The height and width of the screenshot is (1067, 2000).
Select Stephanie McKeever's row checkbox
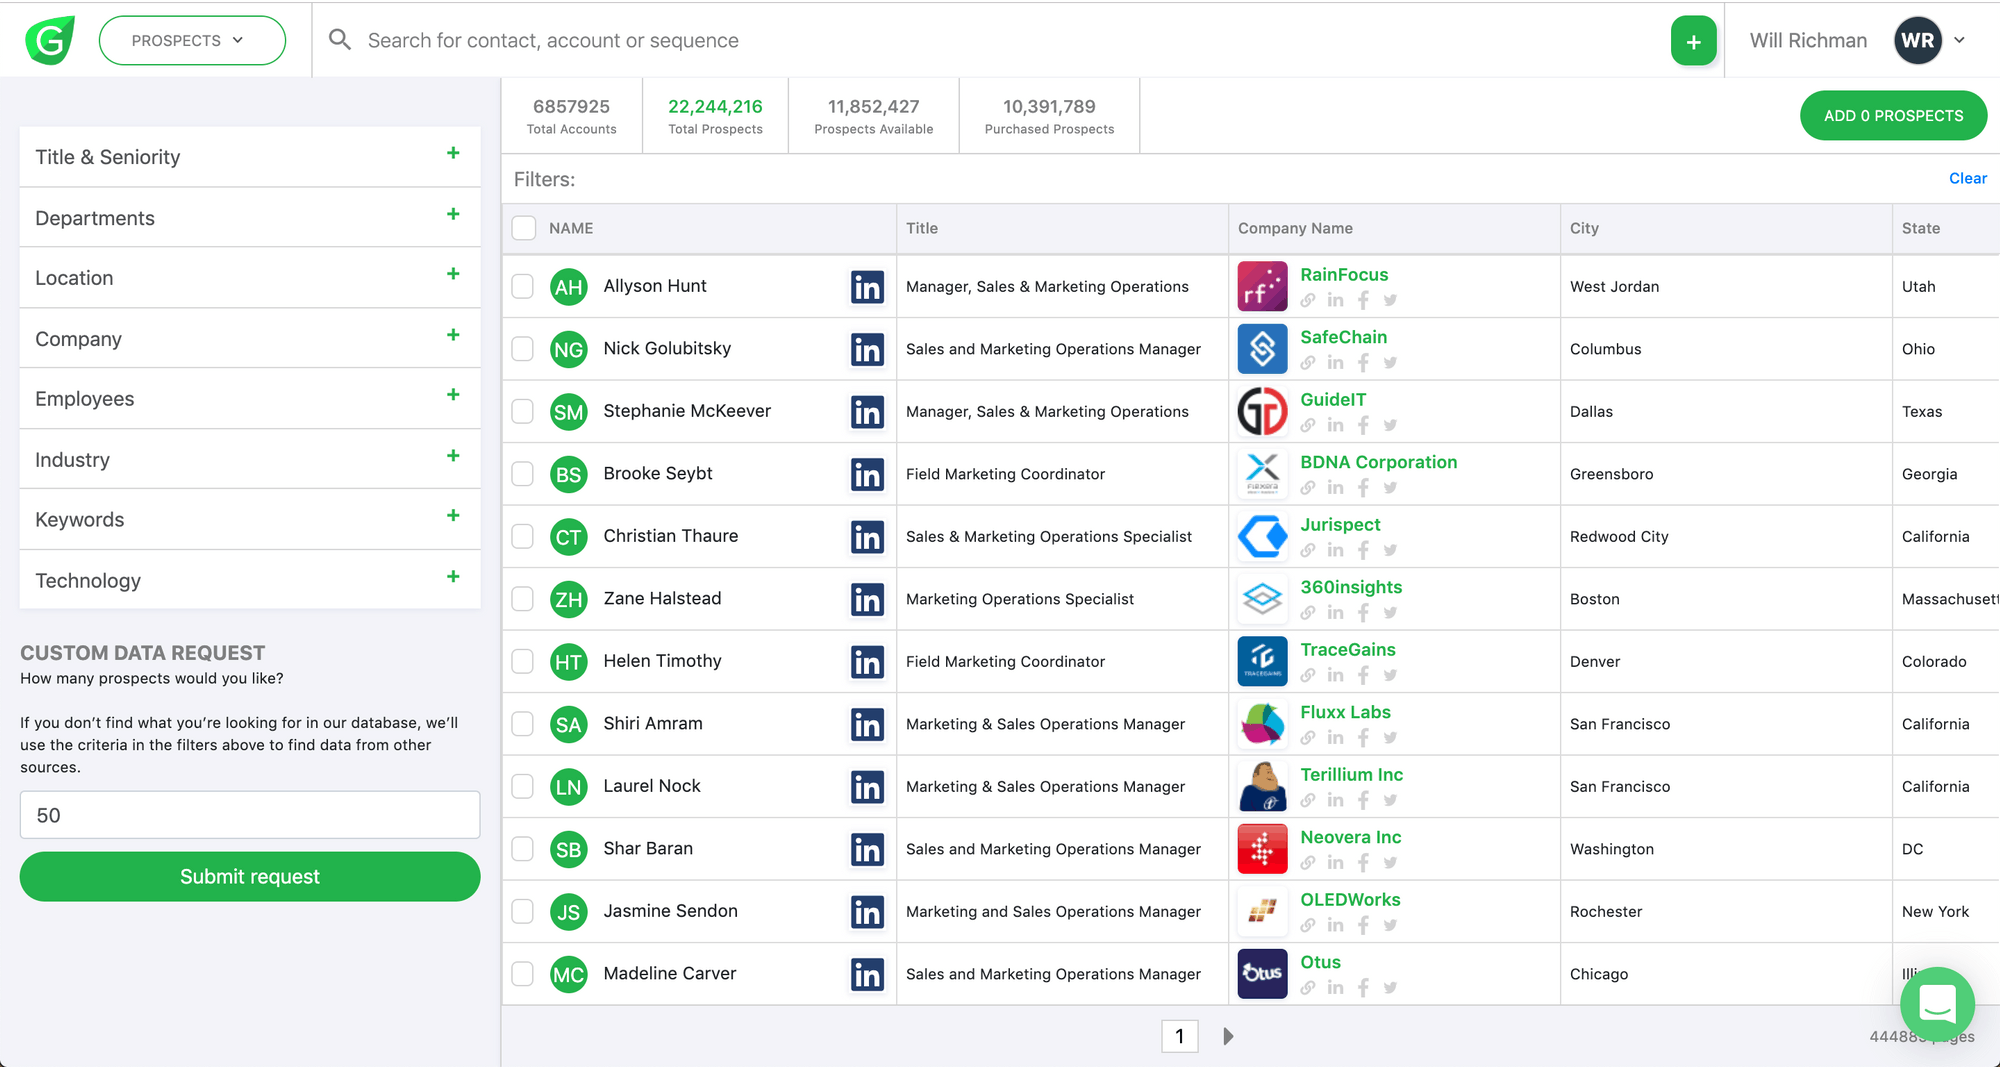523,411
